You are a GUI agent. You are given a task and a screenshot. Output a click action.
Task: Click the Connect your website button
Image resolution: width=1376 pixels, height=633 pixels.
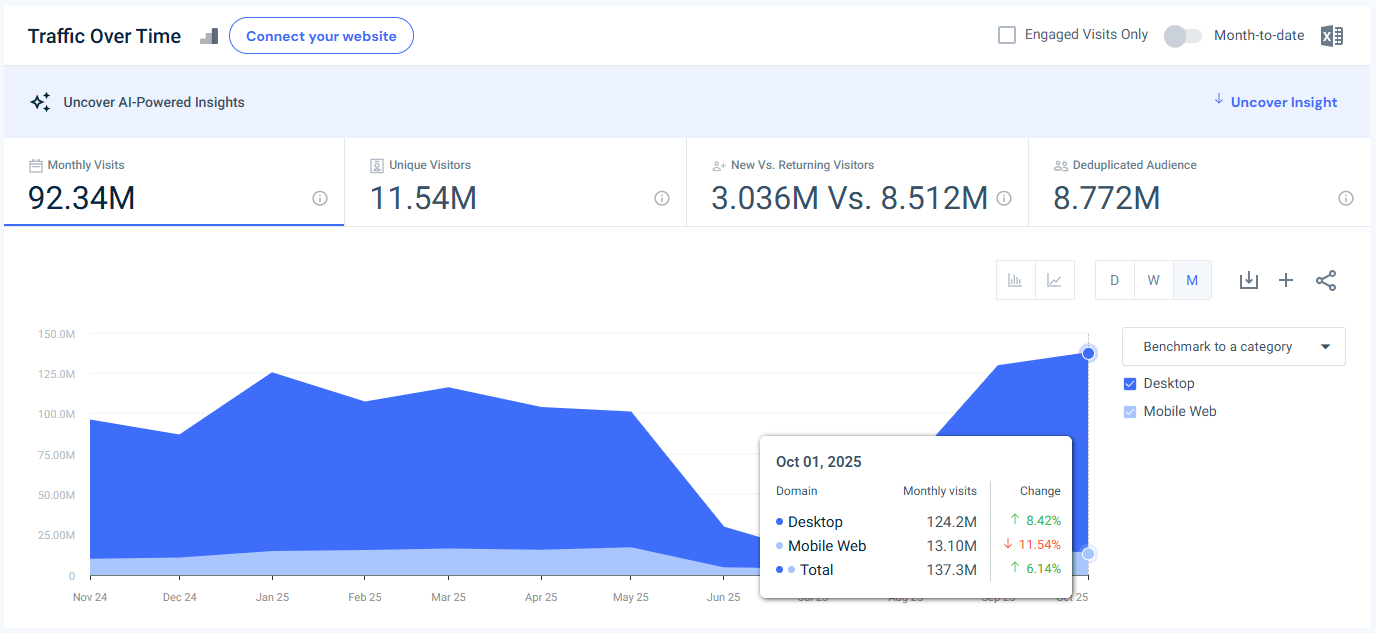pos(321,35)
